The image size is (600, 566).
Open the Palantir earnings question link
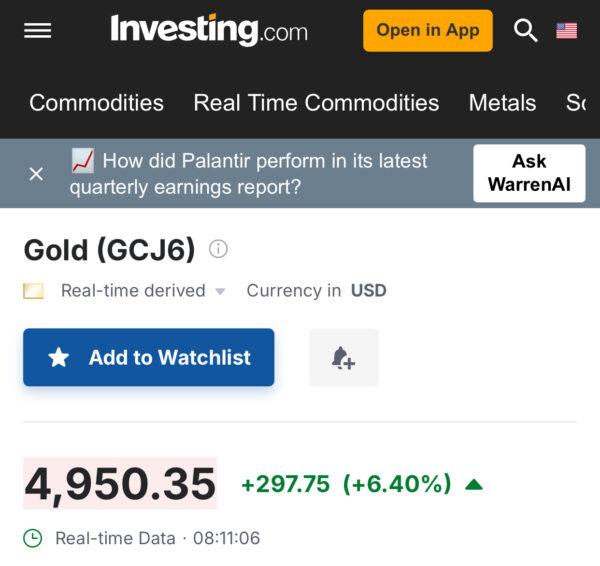(x=265, y=173)
